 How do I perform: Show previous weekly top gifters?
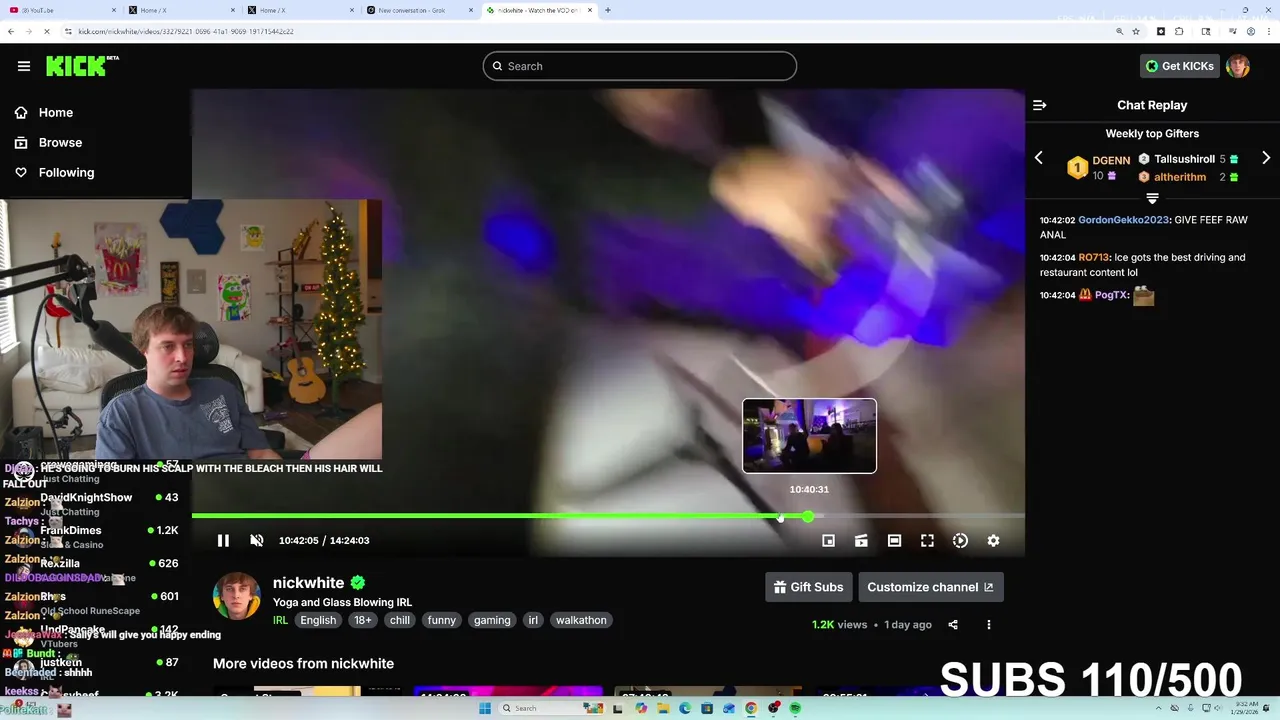[1039, 158]
